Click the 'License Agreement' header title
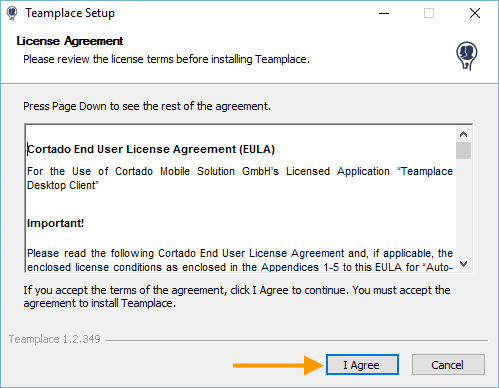Viewport: 499px width, 388px height. [70, 41]
